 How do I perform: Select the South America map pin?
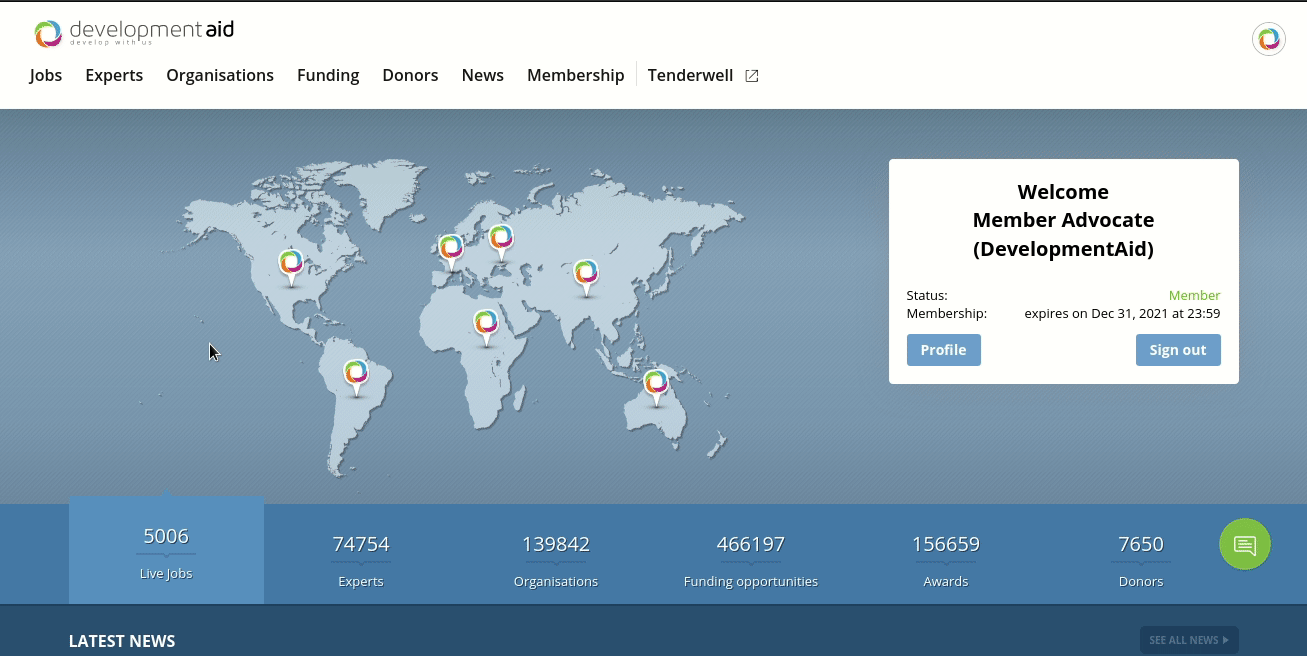356,378
